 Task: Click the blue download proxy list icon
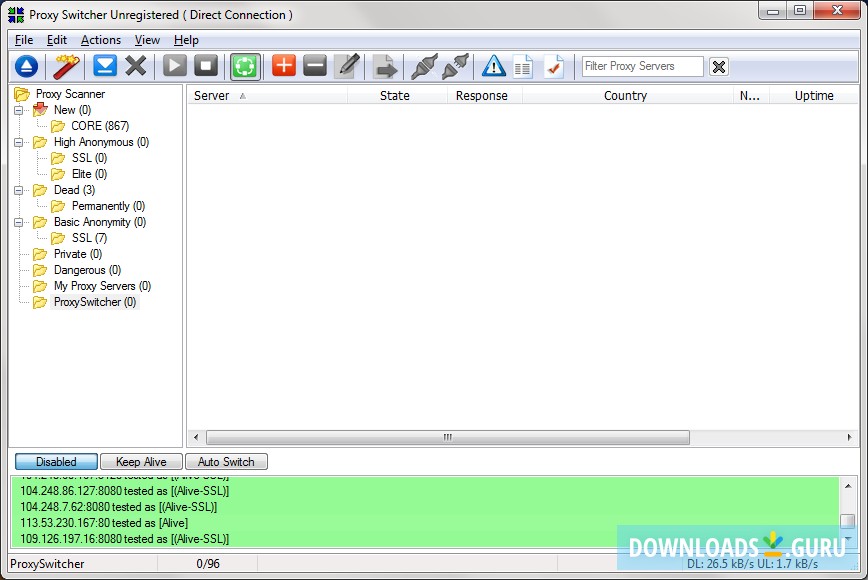coord(105,66)
